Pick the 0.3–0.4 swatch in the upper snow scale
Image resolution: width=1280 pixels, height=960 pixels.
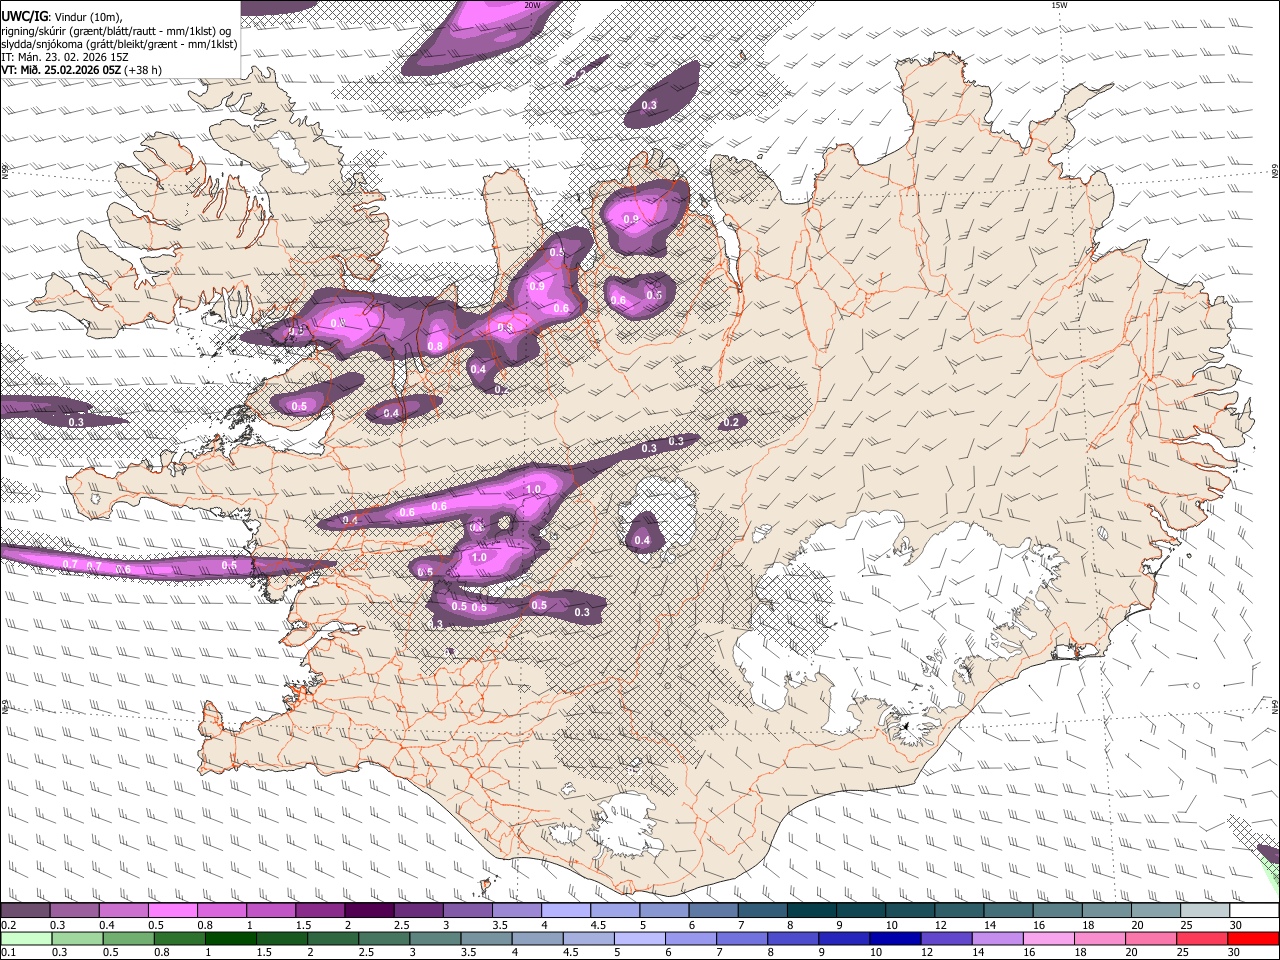click(74, 911)
